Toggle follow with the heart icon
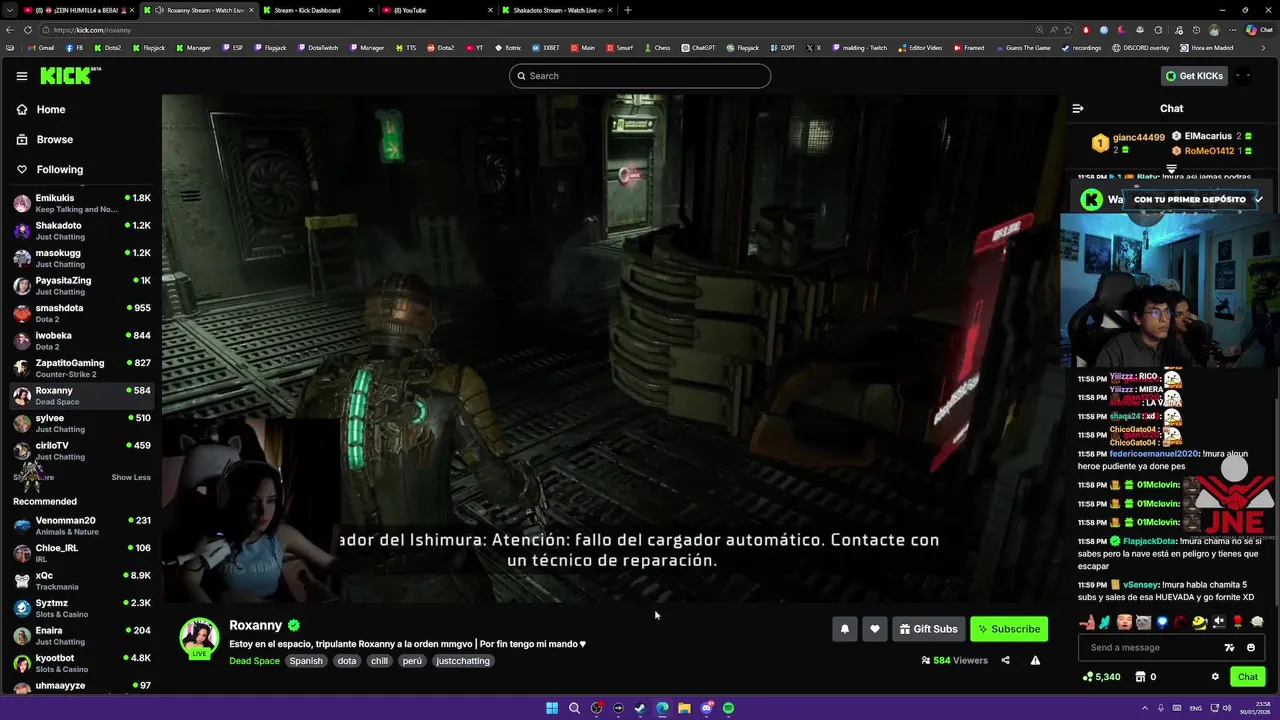1280x720 pixels. [x=875, y=629]
